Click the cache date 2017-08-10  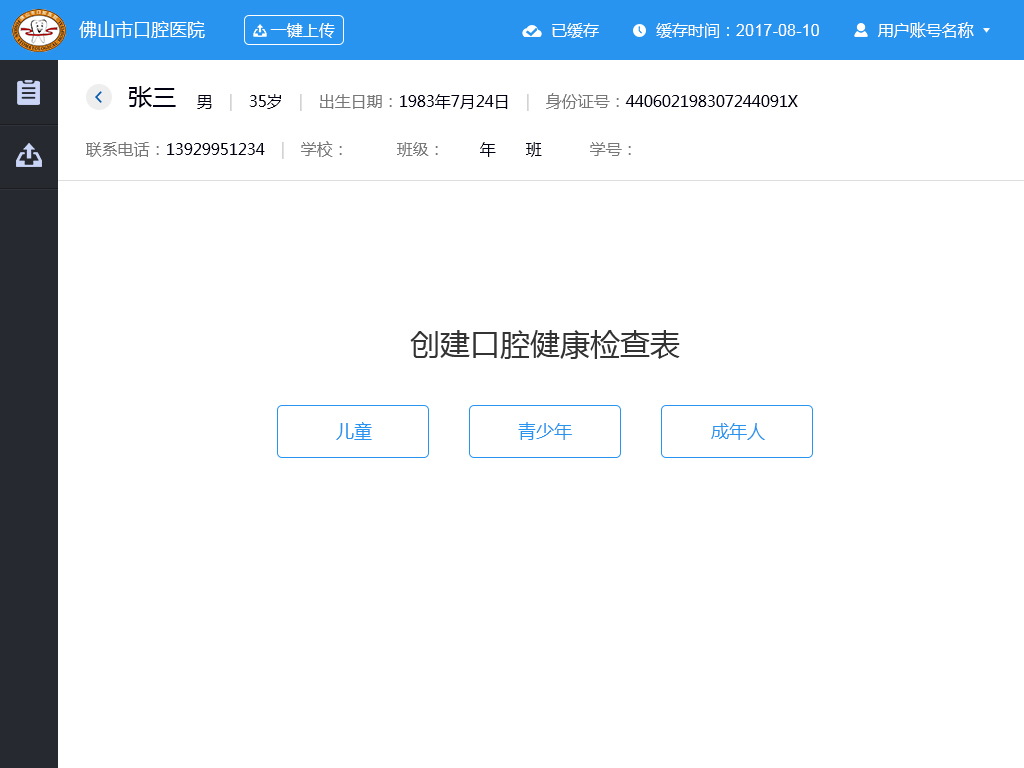[x=777, y=30]
